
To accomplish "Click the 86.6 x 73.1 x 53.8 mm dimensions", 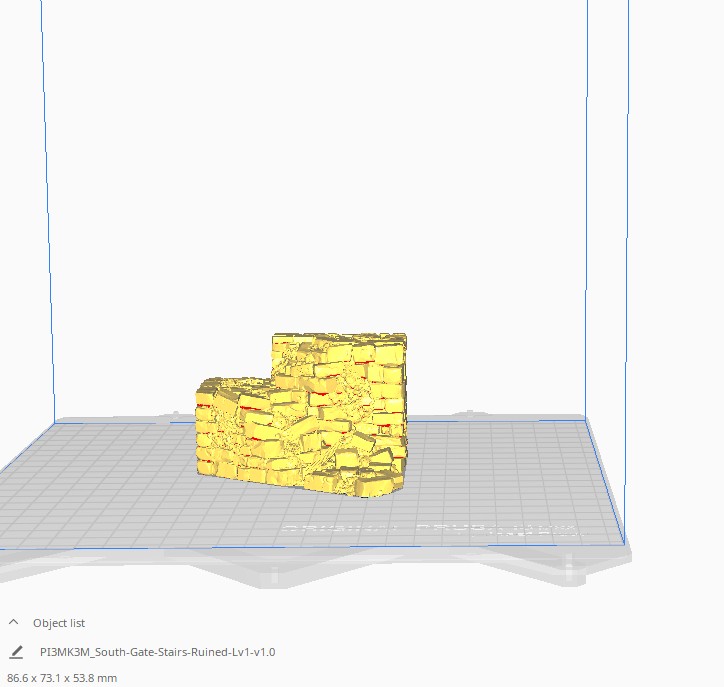I will point(62,678).
